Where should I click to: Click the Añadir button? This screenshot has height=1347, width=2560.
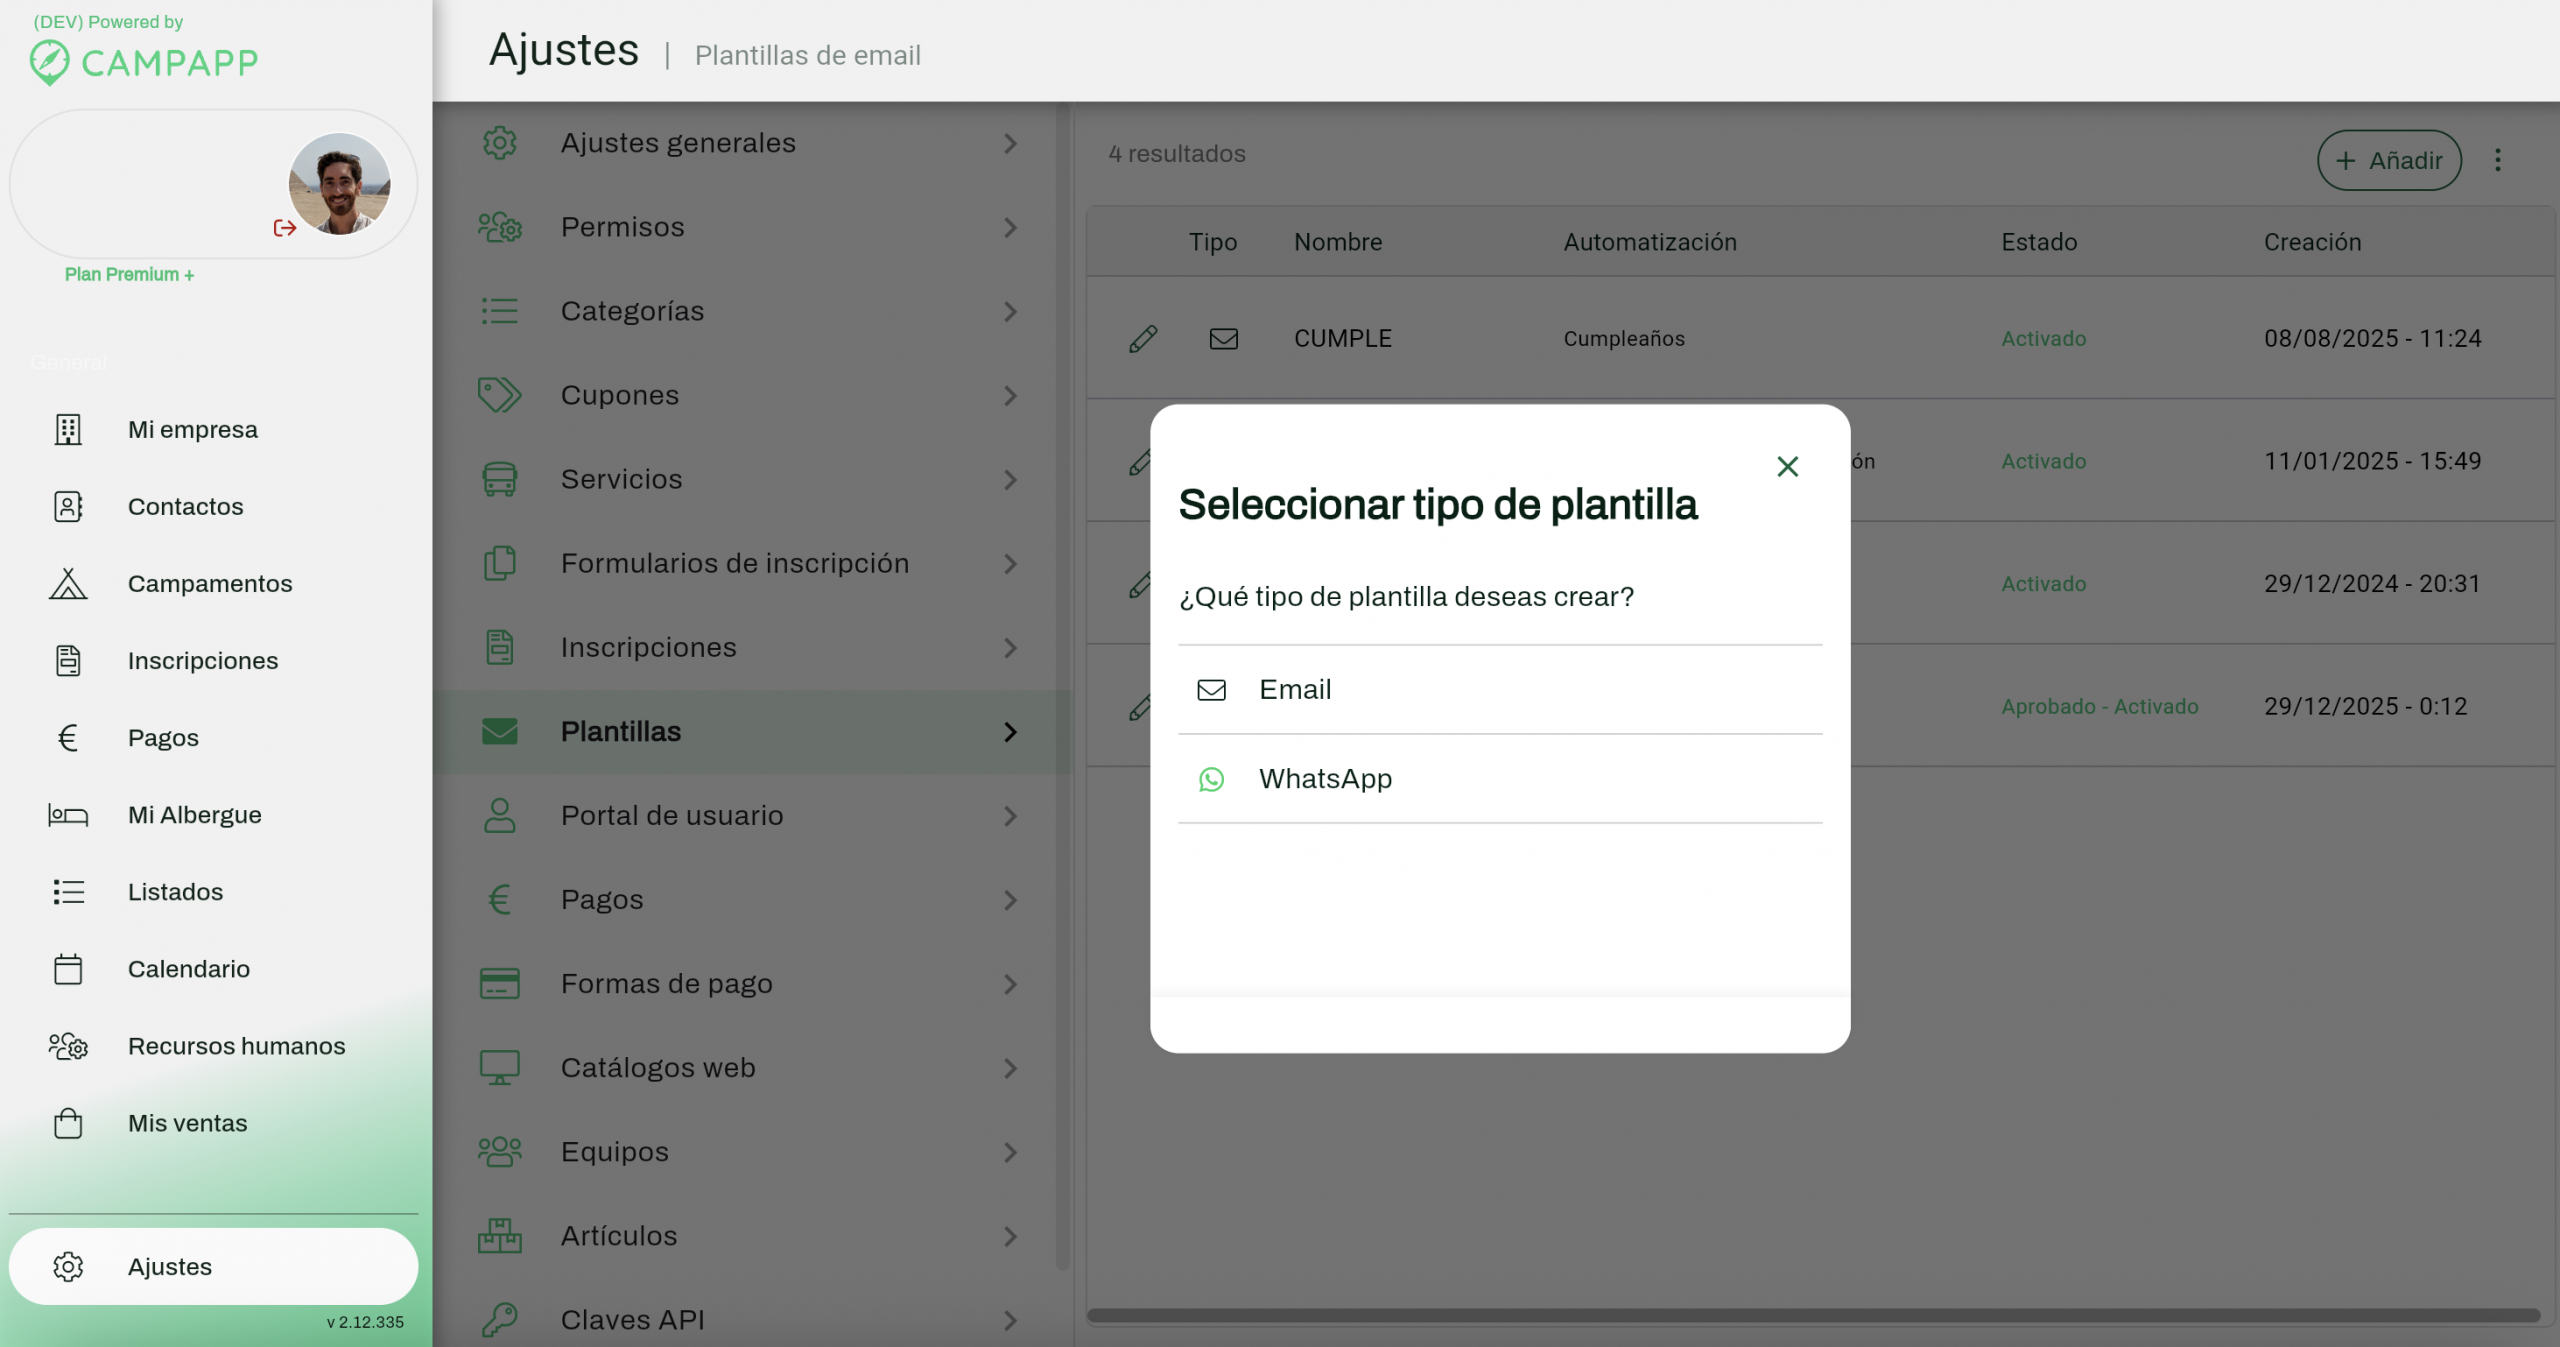[x=2388, y=160]
